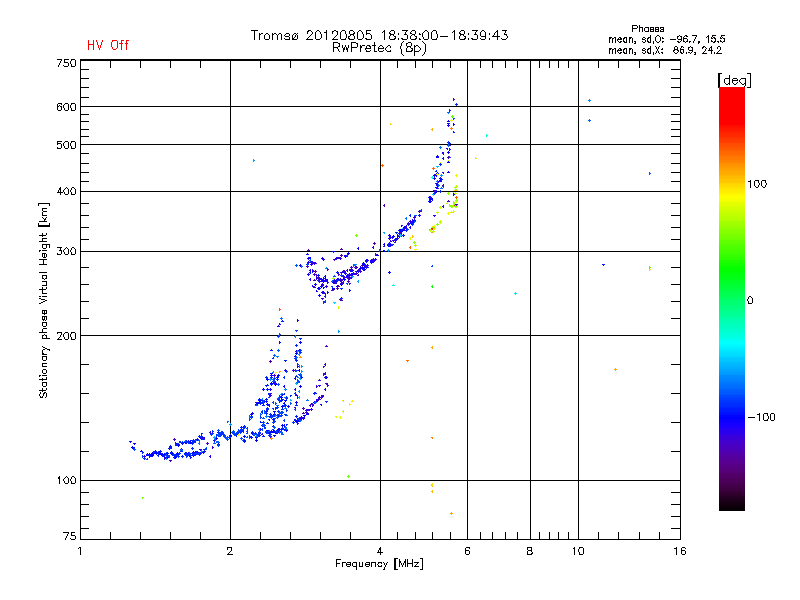Image resolution: width=800 pixels, height=600 pixels.
Task: Click the colorbar tick label '0'
Action: 749,301
